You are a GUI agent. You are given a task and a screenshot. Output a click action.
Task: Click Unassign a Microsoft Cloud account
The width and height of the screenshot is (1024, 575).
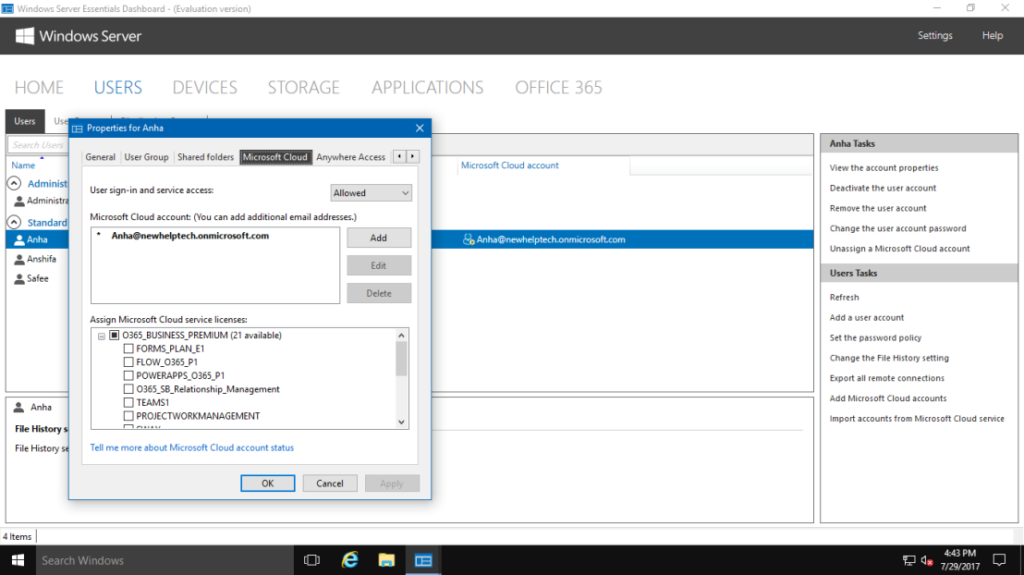(x=899, y=249)
